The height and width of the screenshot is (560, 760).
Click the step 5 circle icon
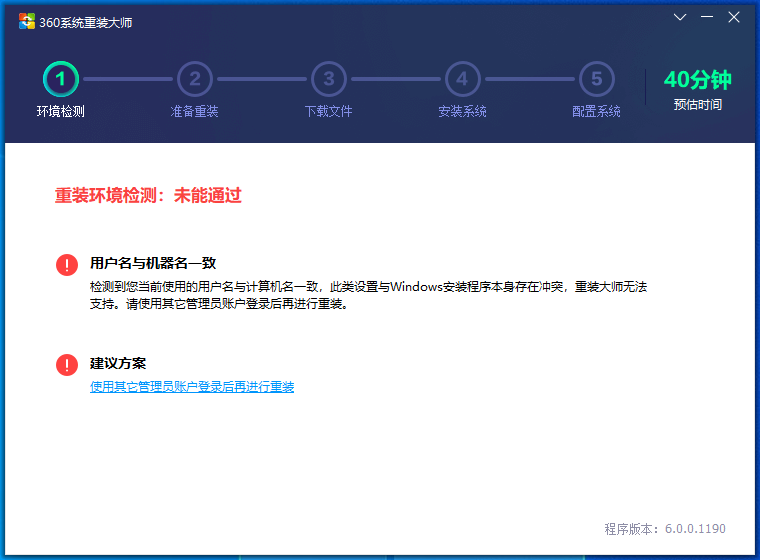[596, 78]
